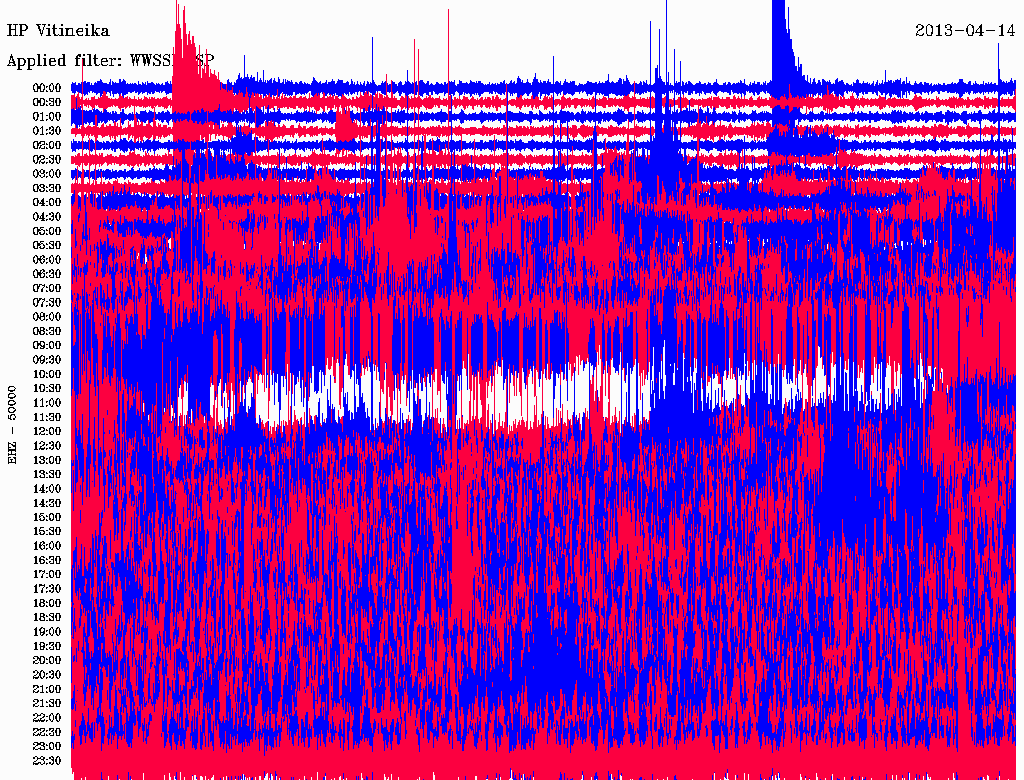Viewport: 1024px width, 780px height.
Task: Click the 00:30 time label
Action: pos(47,103)
